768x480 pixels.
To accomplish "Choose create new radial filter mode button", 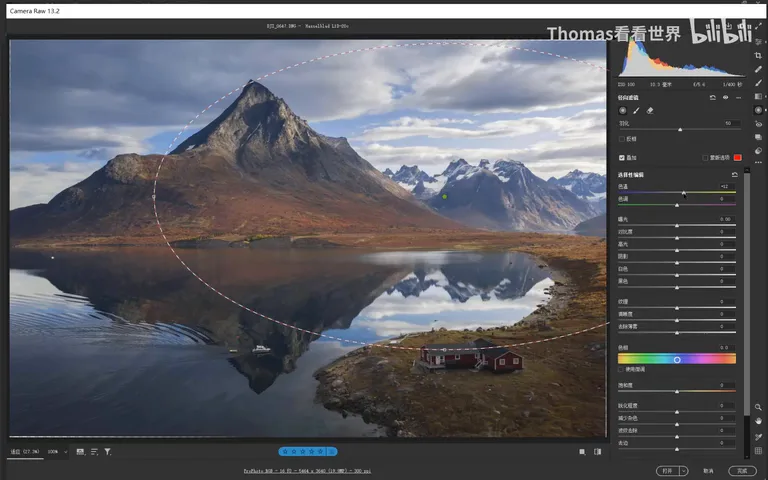I will [623, 111].
